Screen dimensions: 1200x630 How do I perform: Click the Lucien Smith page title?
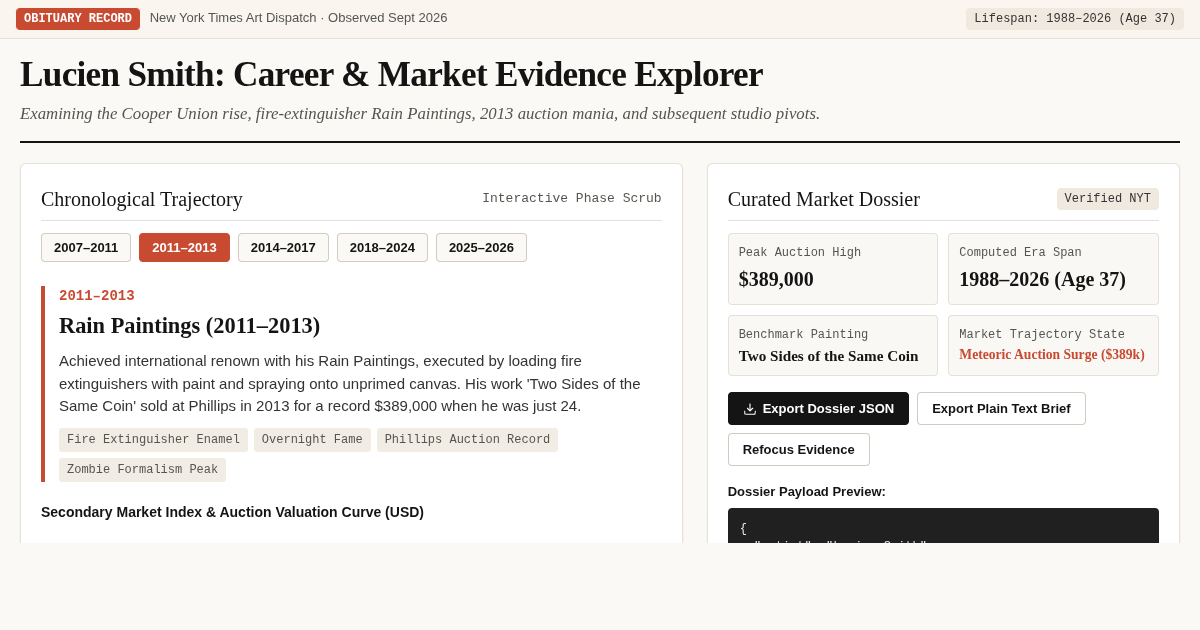pyautogui.click(x=391, y=74)
